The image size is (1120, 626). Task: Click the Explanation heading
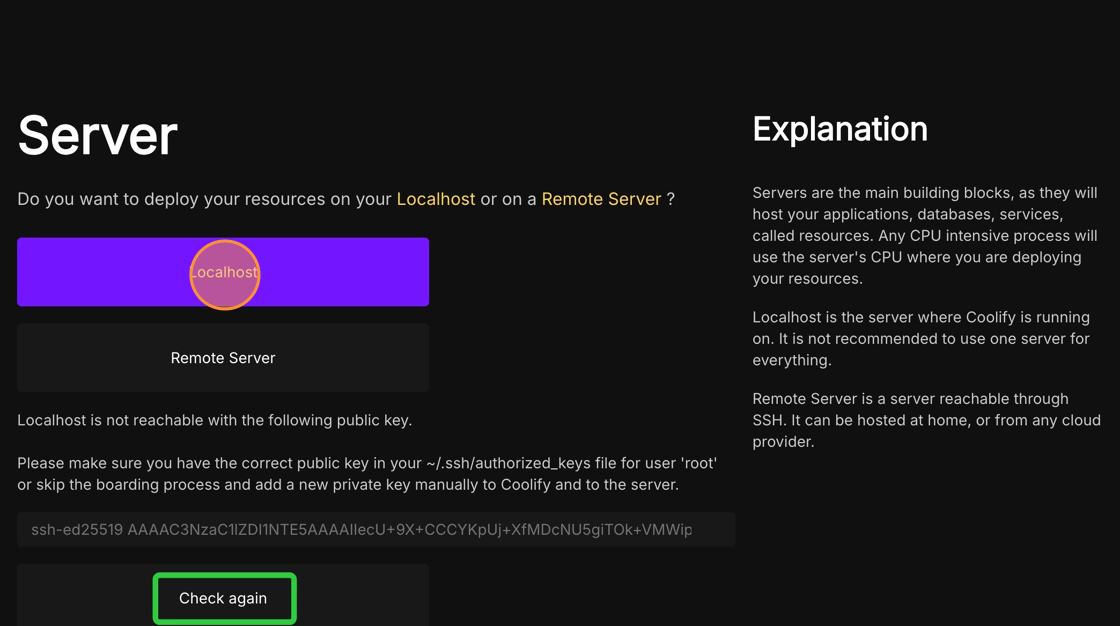pyautogui.click(x=839, y=129)
